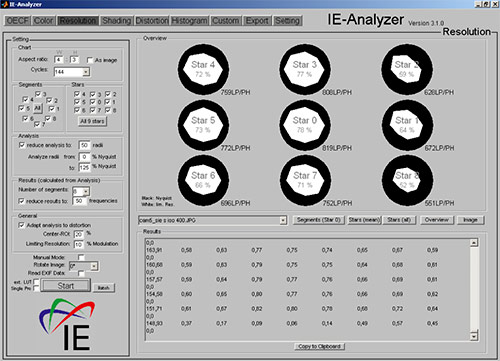Viewport: 500px width, 361px height.
Task: Toggle star 4 checkbox in Stars group
Action: 77,94
